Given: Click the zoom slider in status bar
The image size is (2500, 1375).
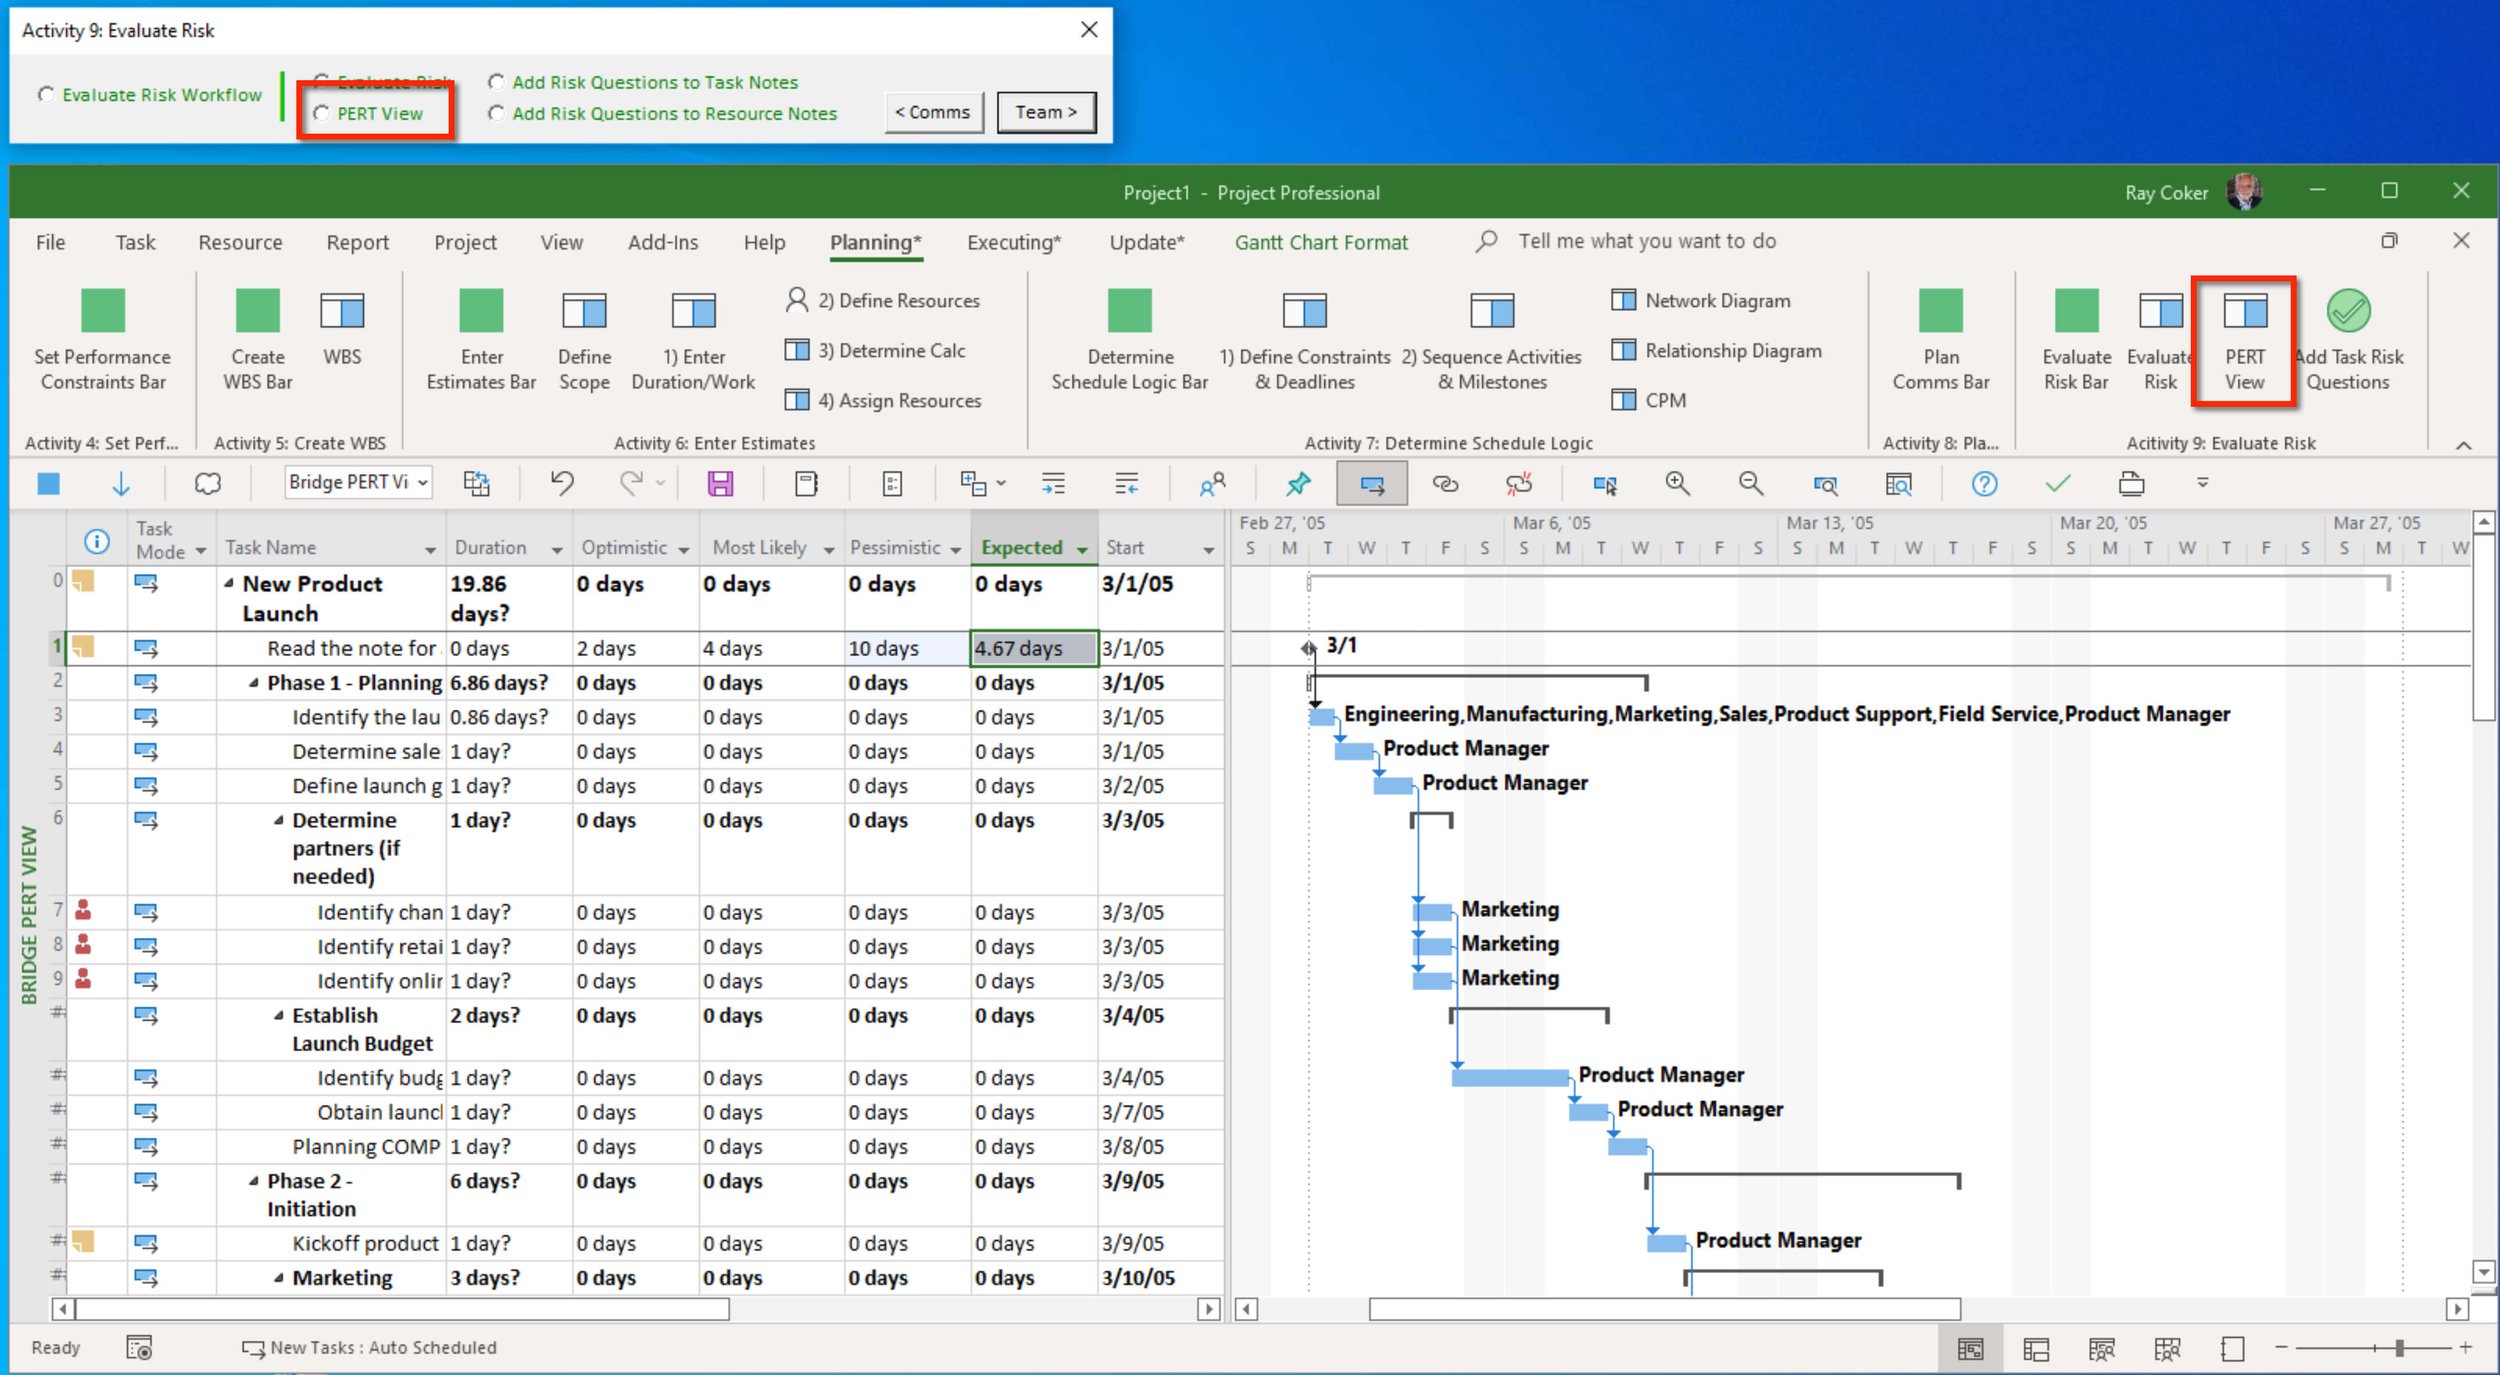Looking at the screenshot, I should pos(2398,1348).
